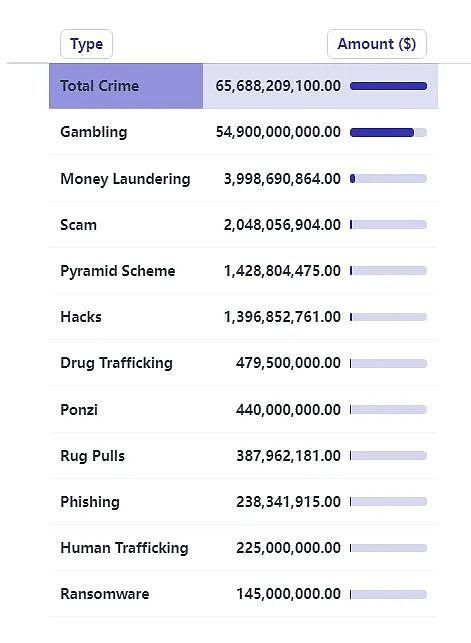Click the 65,688,209,100.00 total amount

pyautogui.click(x=278, y=86)
